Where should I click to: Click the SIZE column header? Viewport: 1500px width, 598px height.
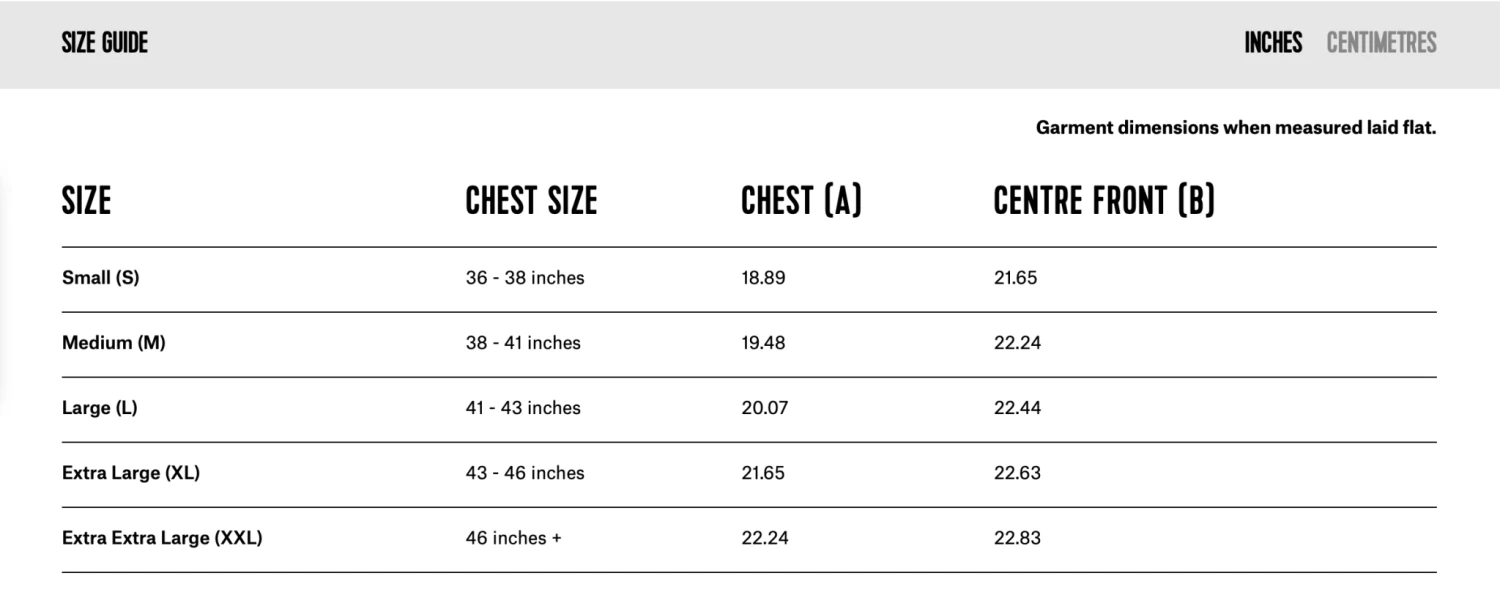86,200
